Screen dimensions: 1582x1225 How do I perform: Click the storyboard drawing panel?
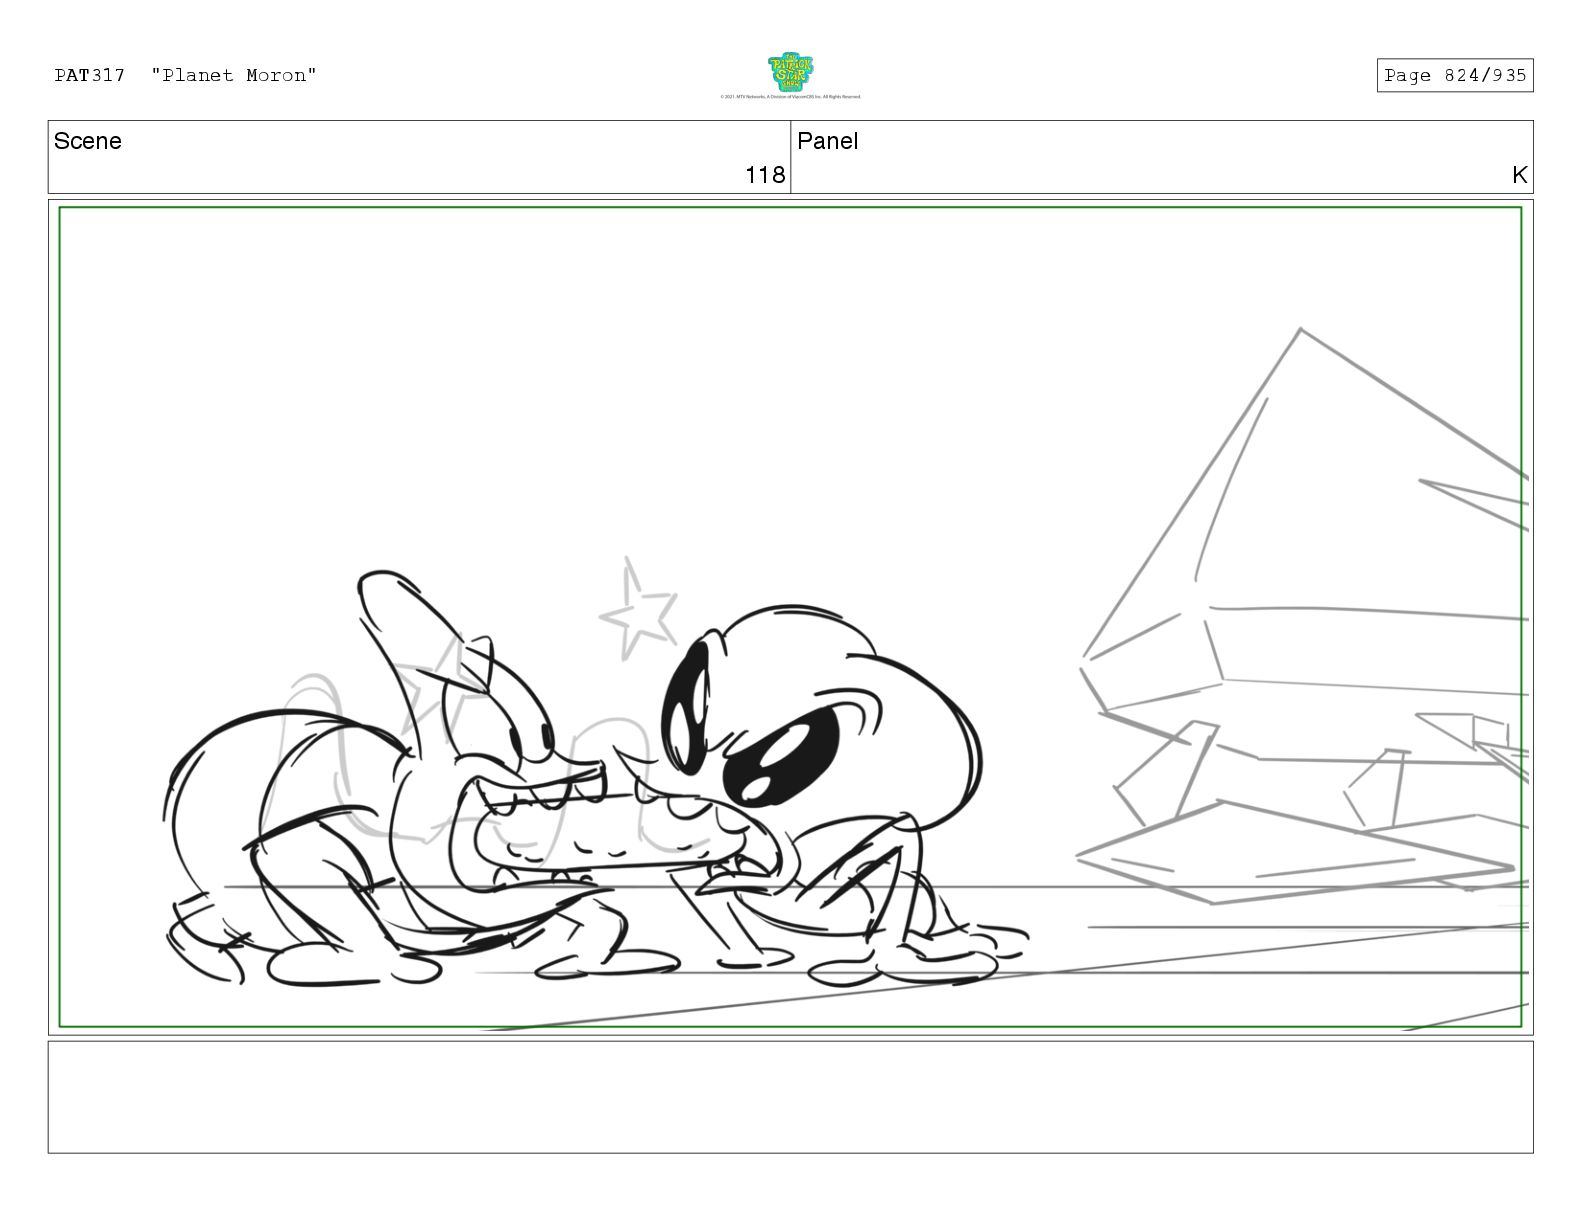coord(790,617)
